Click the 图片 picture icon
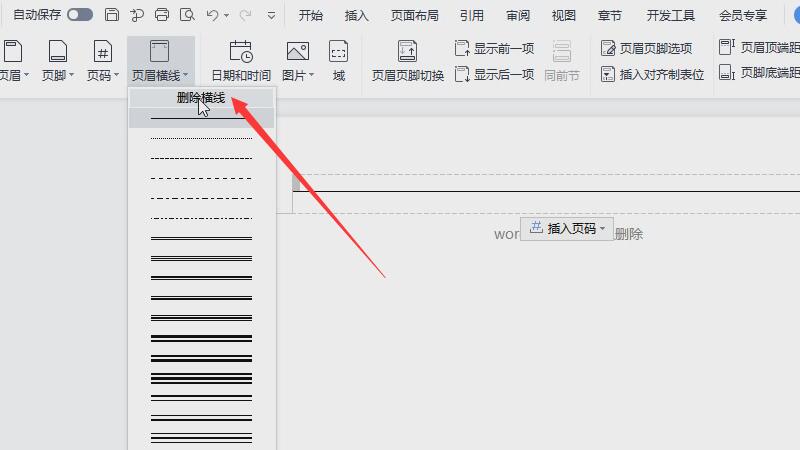The width and height of the screenshot is (800, 450). click(x=297, y=52)
